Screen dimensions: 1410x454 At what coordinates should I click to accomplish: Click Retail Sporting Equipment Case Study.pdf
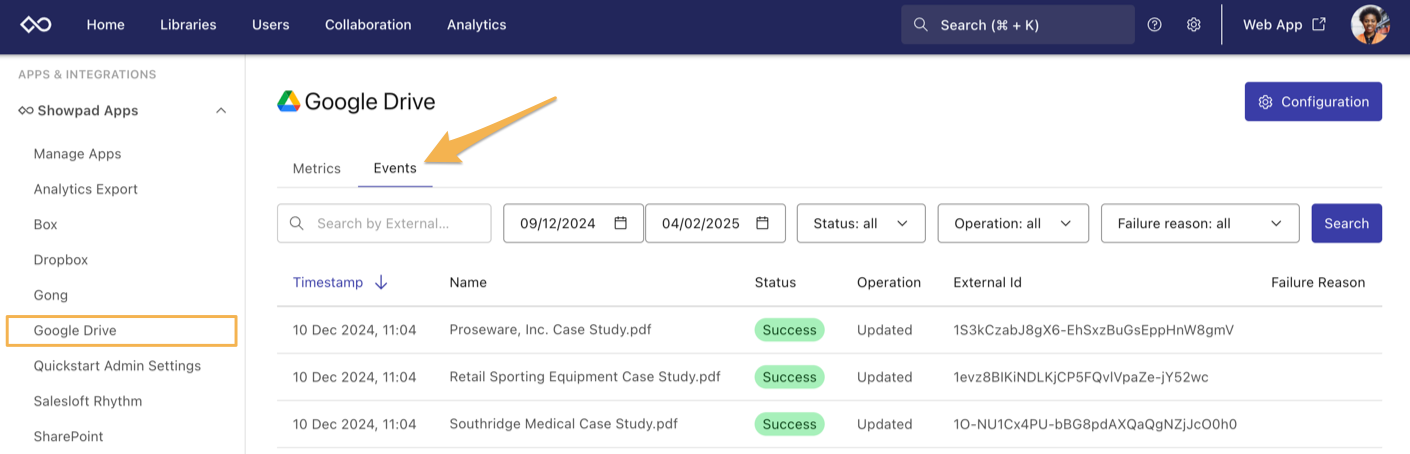(585, 377)
